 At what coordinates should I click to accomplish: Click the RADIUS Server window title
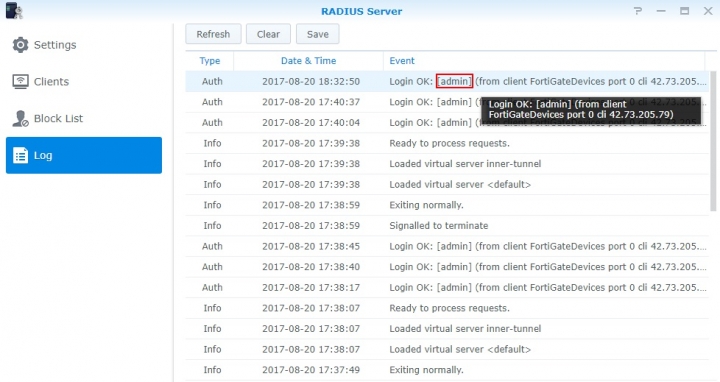pos(361,11)
